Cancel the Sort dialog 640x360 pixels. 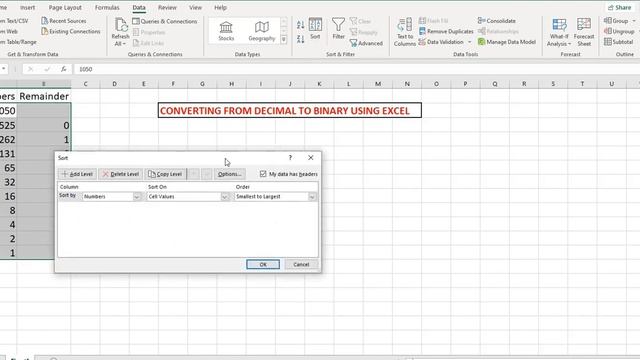click(301, 264)
